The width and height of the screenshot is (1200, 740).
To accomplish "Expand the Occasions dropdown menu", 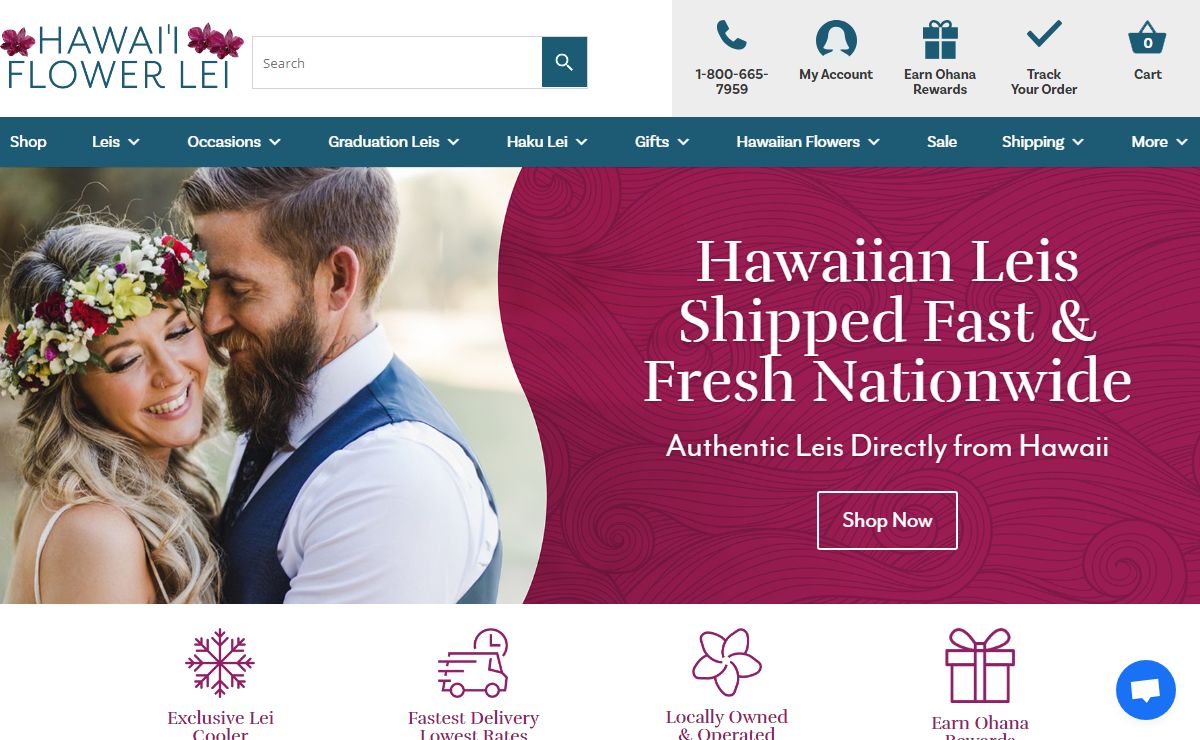I will pyautogui.click(x=234, y=142).
